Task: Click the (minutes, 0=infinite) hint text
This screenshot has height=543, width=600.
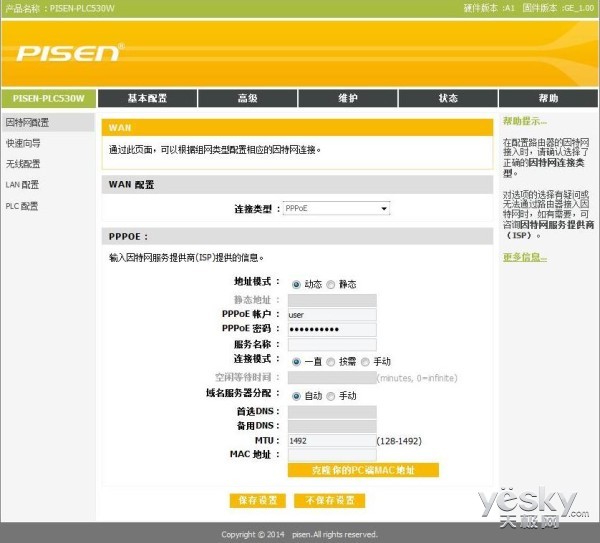Action: 417,378
